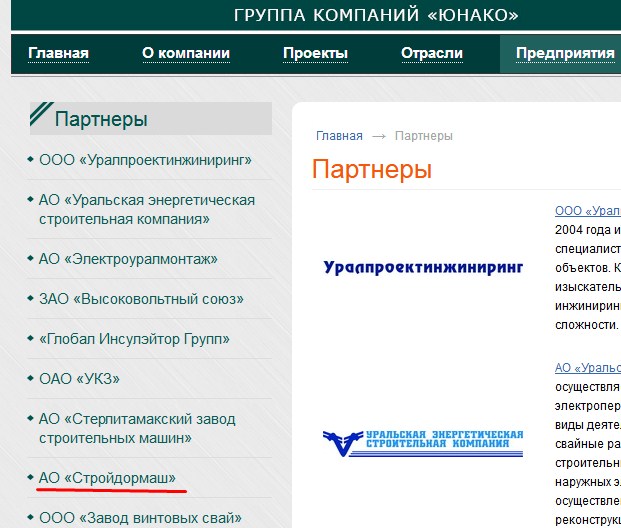This screenshot has width=621, height=528.
Task: Open sidebar link АО «Уральская энергетическая строительная компания»
Action: [147, 210]
